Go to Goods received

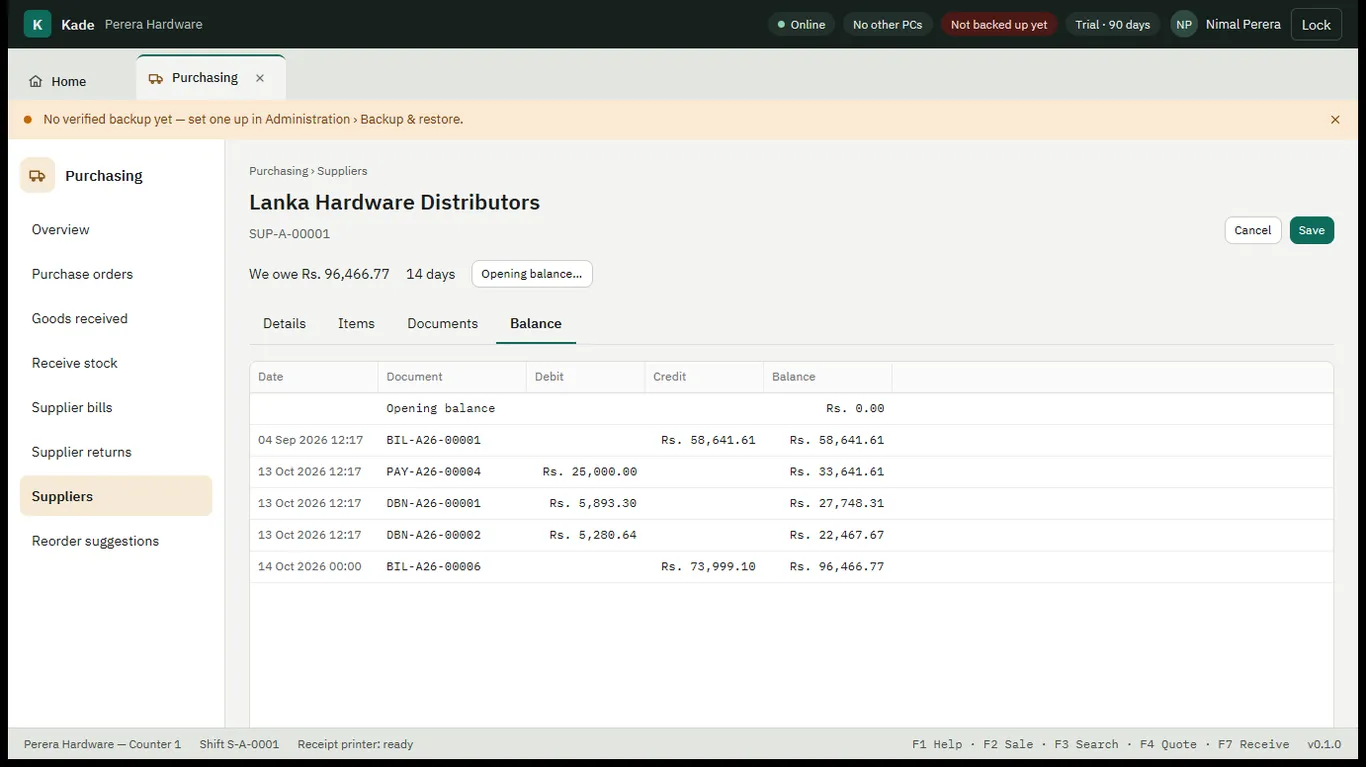point(116,318)
